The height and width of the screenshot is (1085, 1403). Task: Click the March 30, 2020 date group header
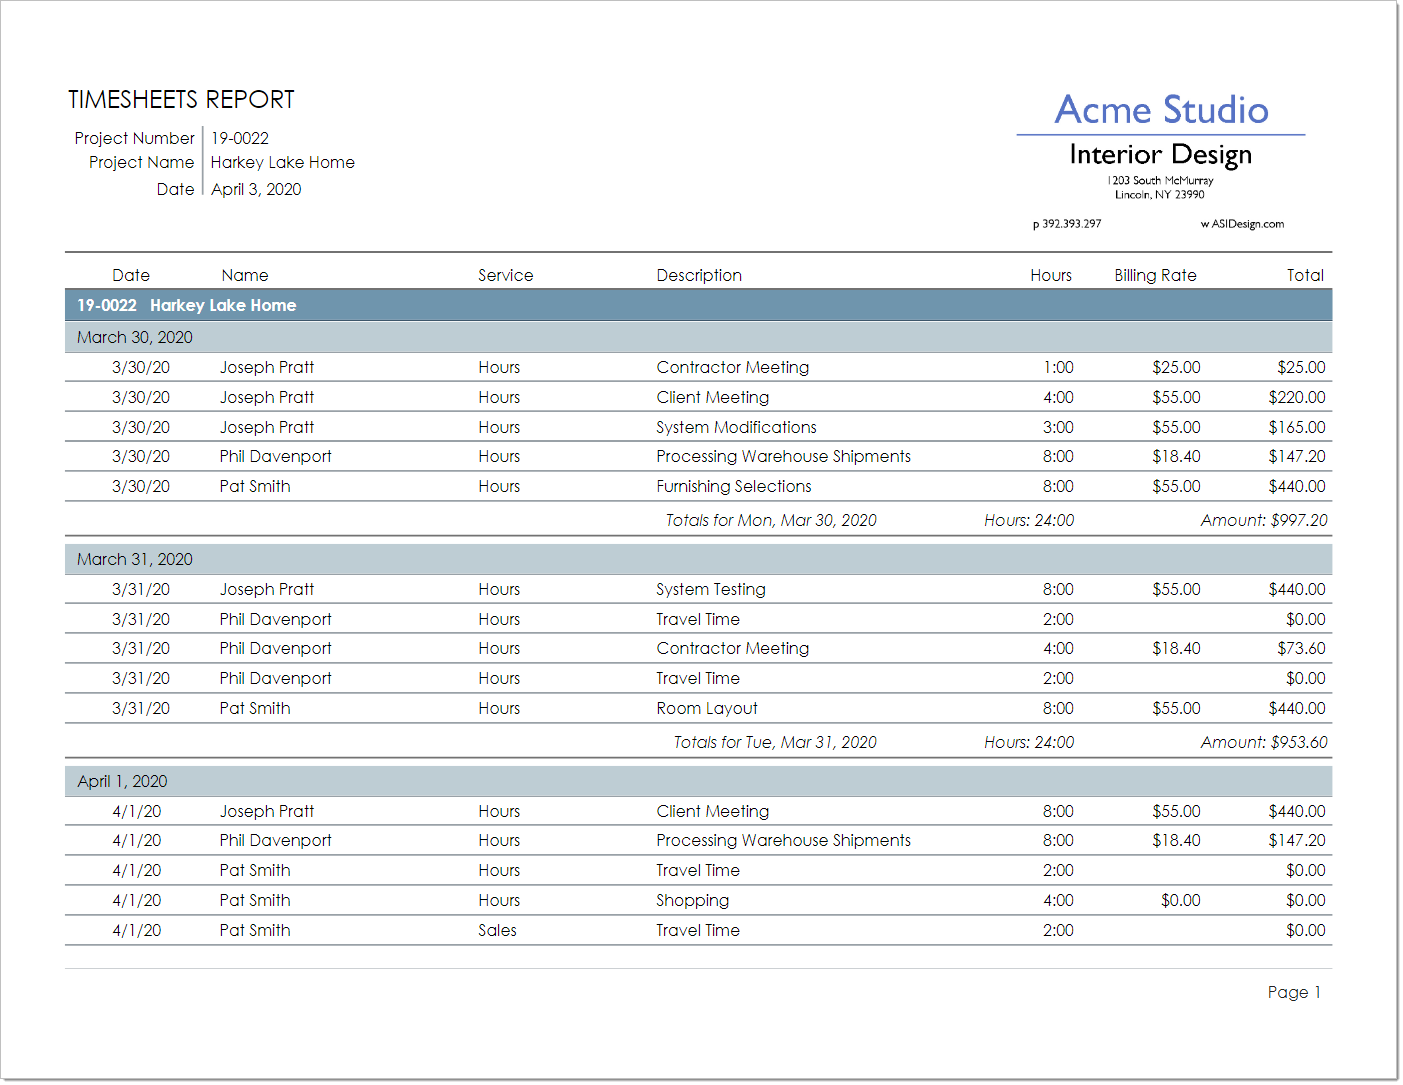[x=698, y=337]
